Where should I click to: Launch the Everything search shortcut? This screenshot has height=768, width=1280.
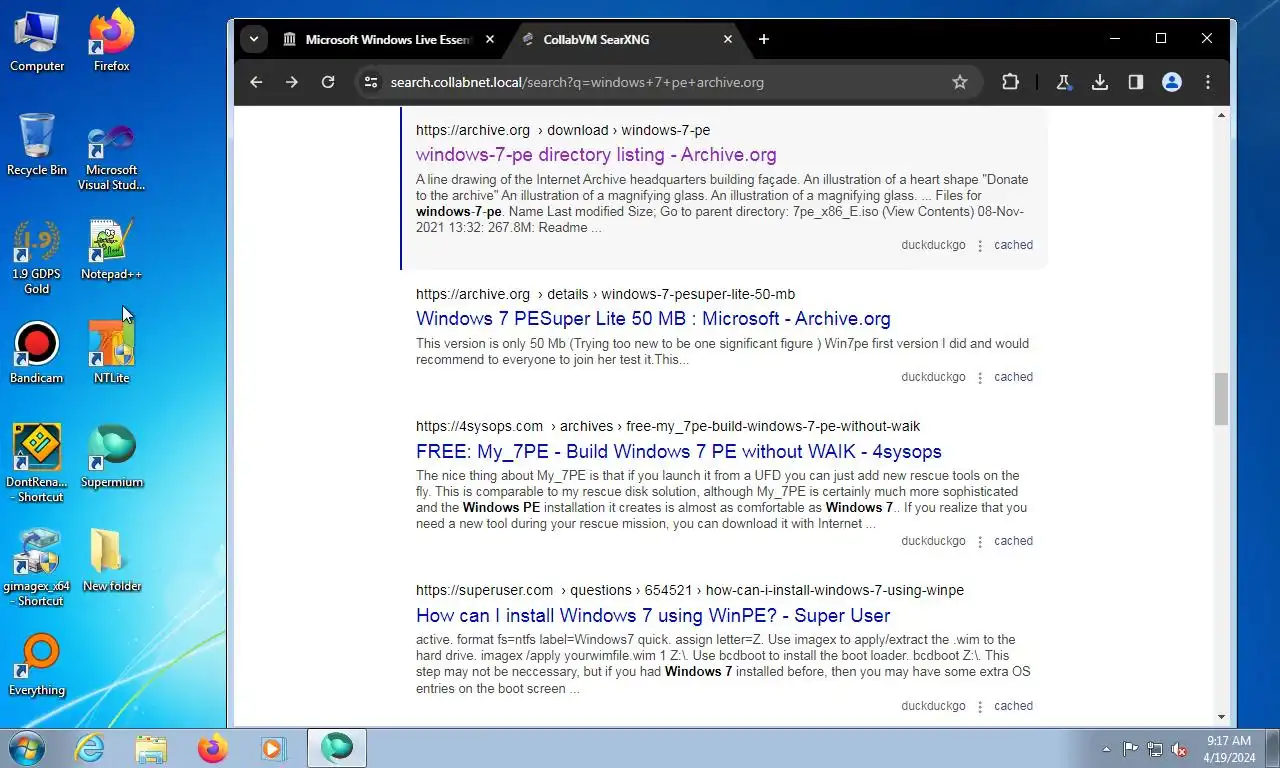tap(37, 666)
